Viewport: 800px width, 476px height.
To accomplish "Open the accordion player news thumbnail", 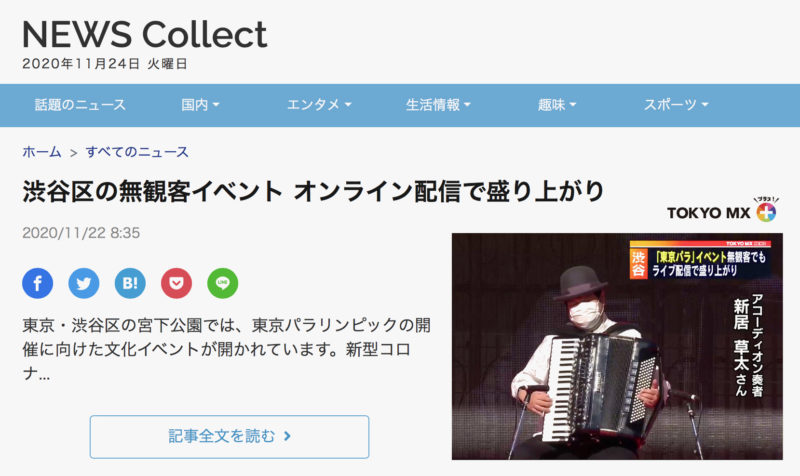I will 617,346.
